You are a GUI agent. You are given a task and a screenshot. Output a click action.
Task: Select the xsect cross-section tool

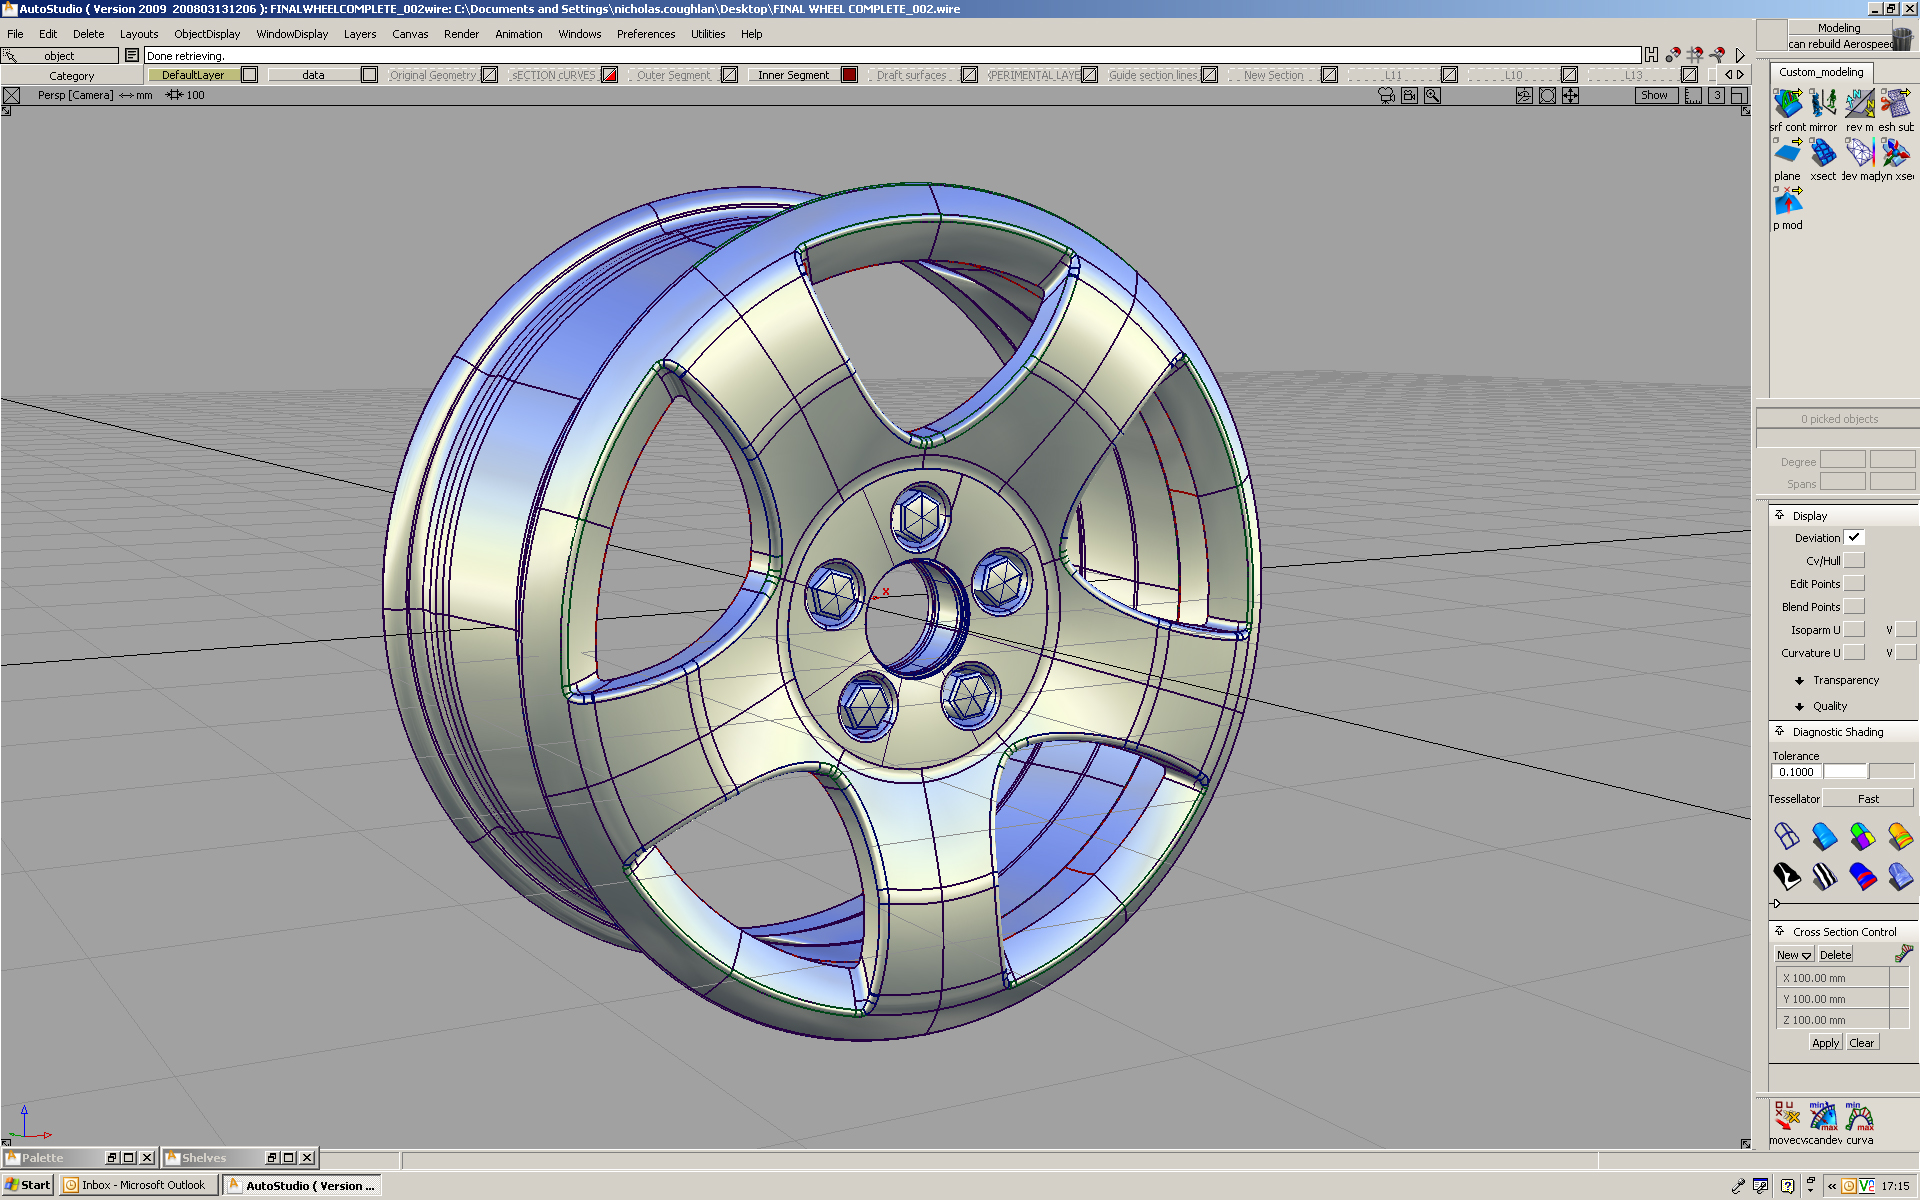(x=1823, y=153)
